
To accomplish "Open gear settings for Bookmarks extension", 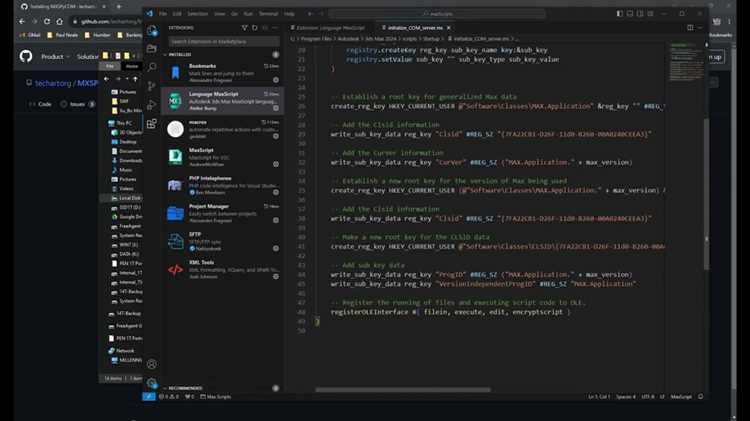I will [276, 80].
